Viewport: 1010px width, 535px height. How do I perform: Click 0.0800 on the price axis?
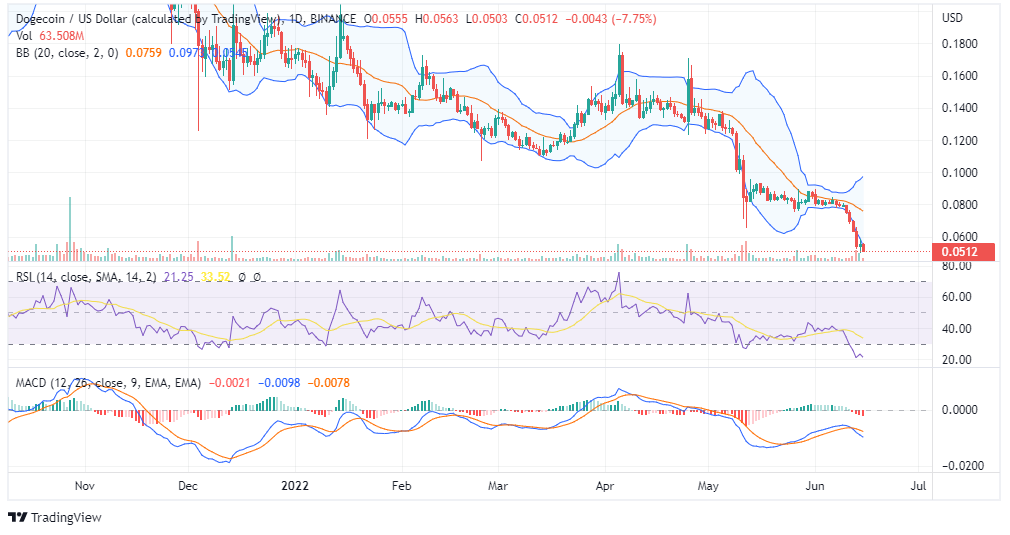tap(960, 205)
